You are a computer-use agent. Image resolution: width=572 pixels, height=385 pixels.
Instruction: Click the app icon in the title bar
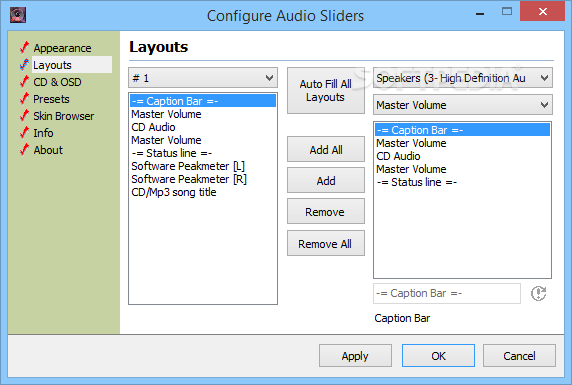[x=18, y=15]
